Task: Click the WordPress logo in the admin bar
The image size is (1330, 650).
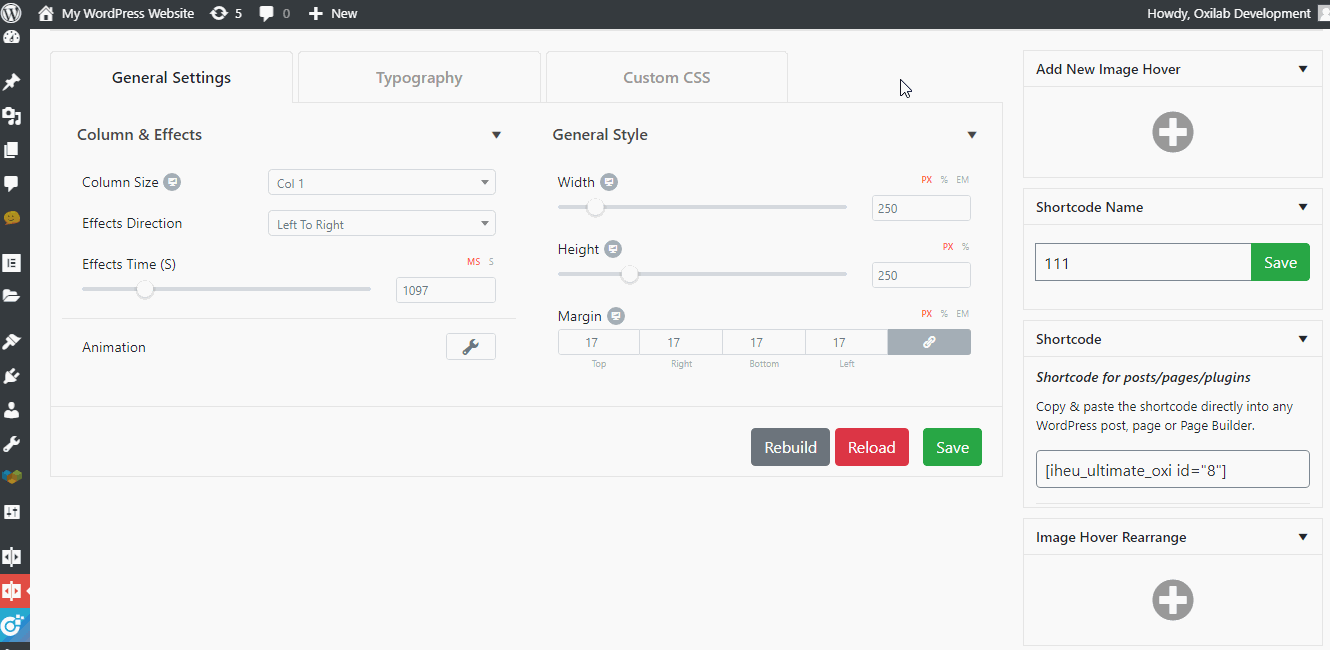Action: [12, 13]
